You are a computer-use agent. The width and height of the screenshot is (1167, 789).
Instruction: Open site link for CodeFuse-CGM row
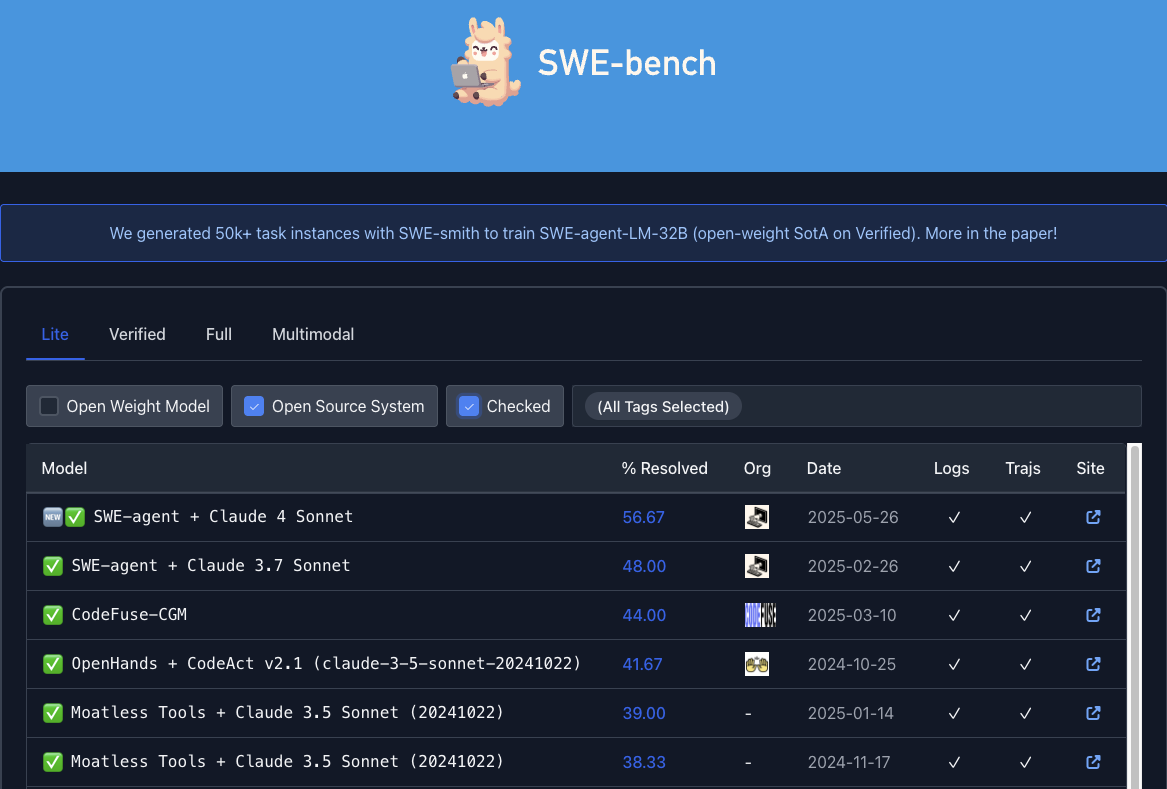pyautogui.click(x=1093, y=615)
